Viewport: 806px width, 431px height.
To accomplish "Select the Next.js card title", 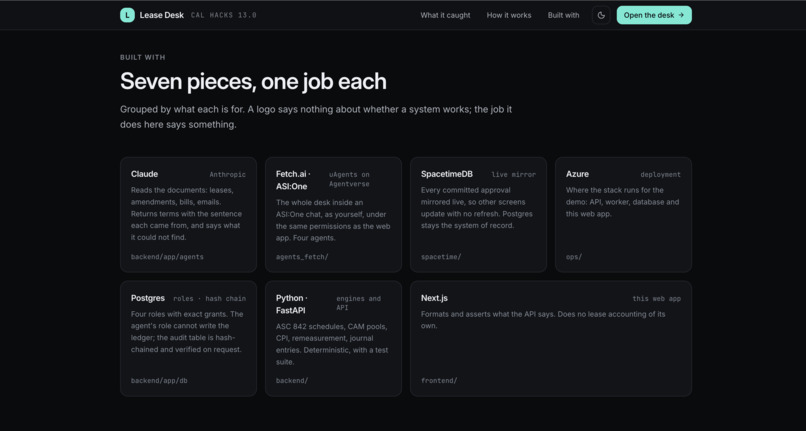I will pos(434,298).
